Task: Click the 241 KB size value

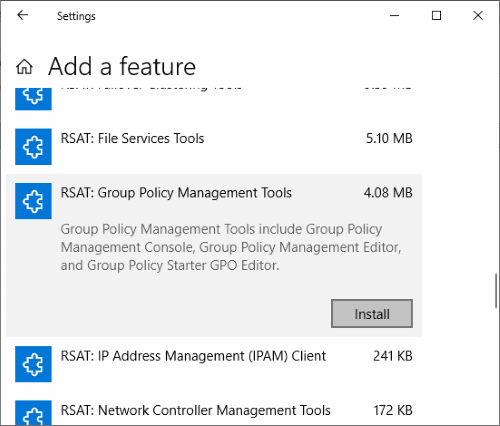Action: (393, 356)
